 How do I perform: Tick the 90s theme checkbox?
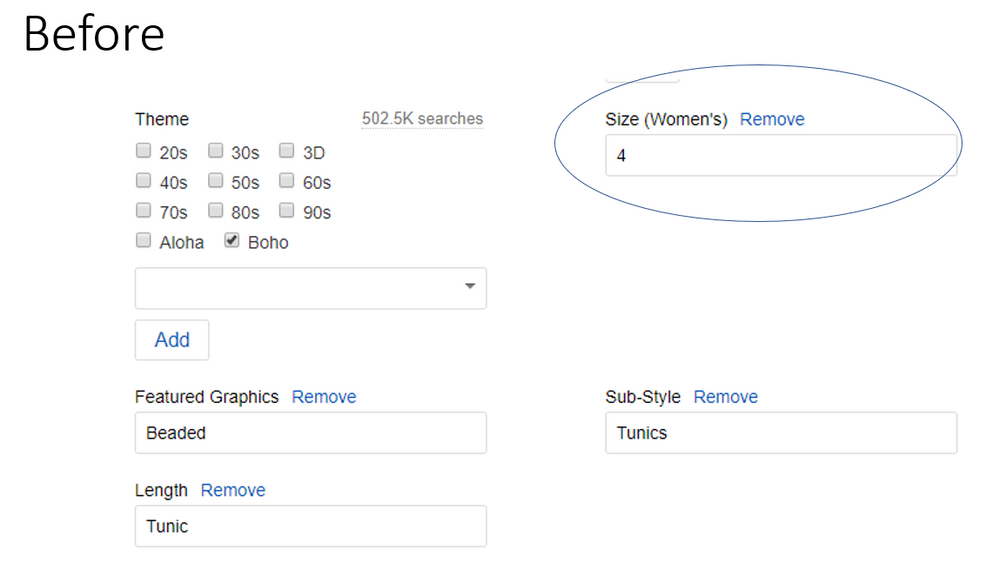(287, 212)
